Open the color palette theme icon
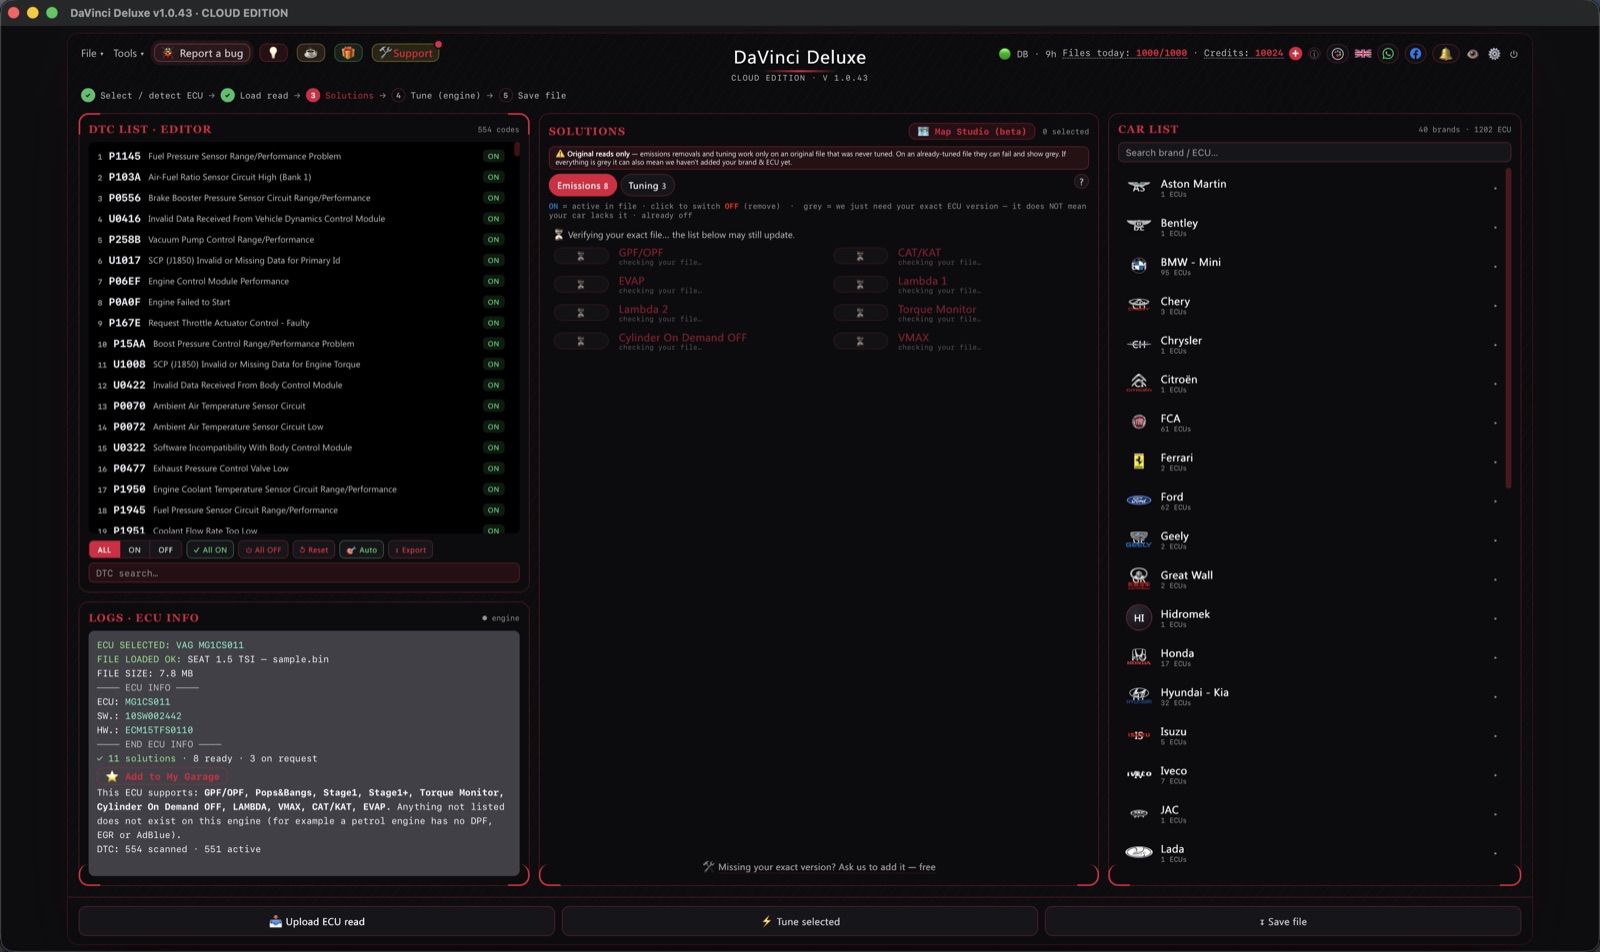This screenshot has width=1600, height=952. click(x=1338, y=54)
